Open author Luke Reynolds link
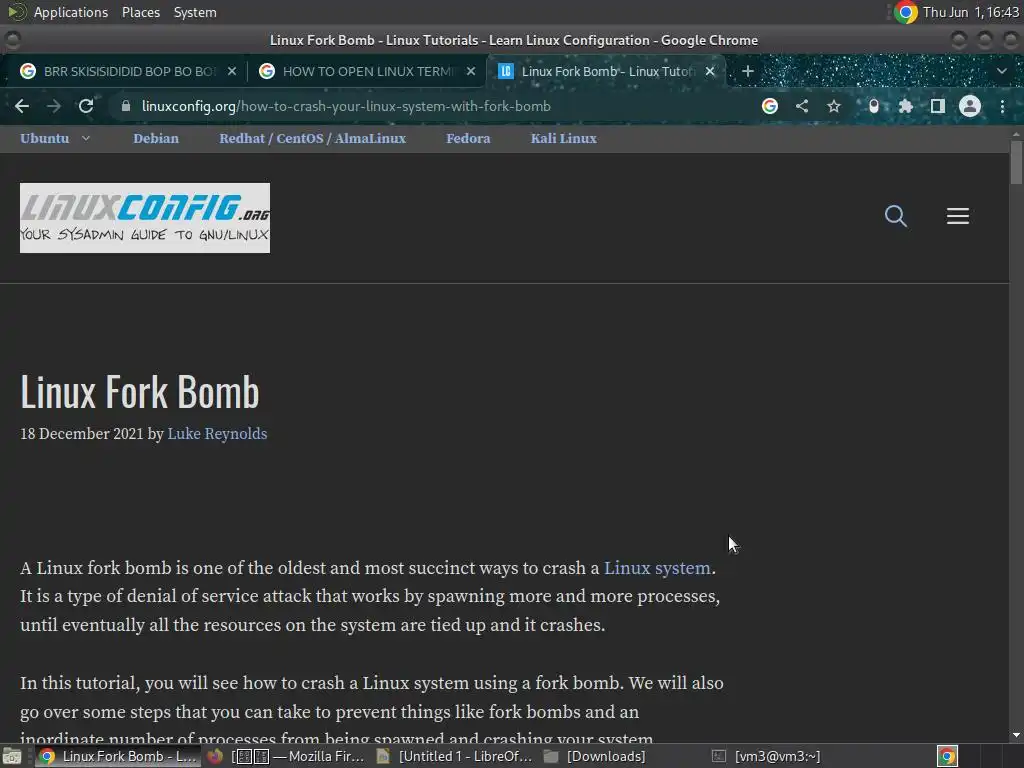 [x=217, y=434]
